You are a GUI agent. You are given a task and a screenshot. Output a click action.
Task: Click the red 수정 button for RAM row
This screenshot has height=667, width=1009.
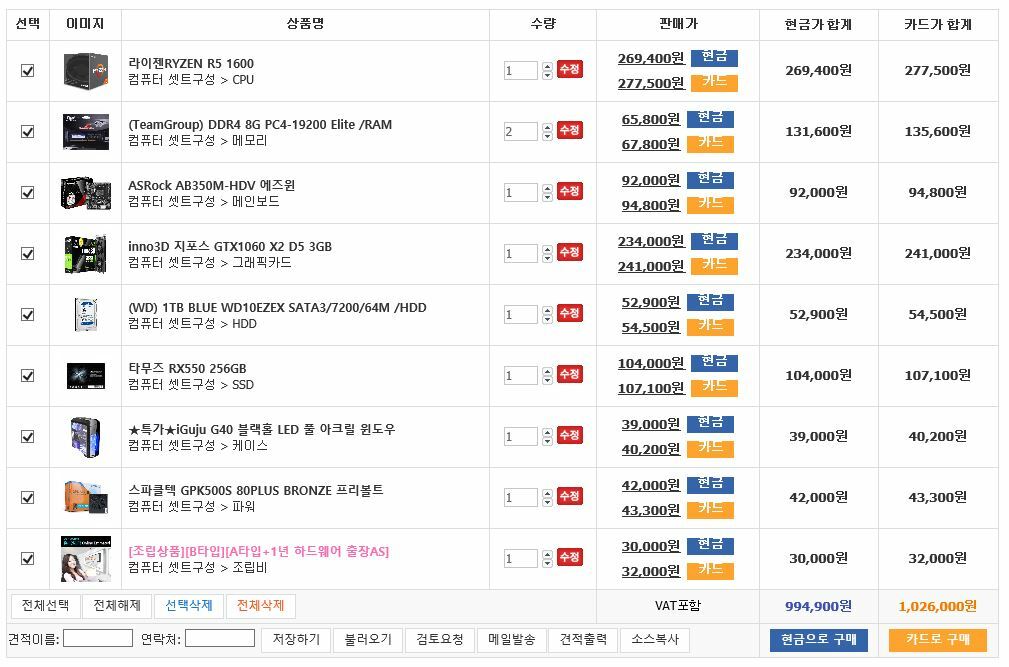569,130
